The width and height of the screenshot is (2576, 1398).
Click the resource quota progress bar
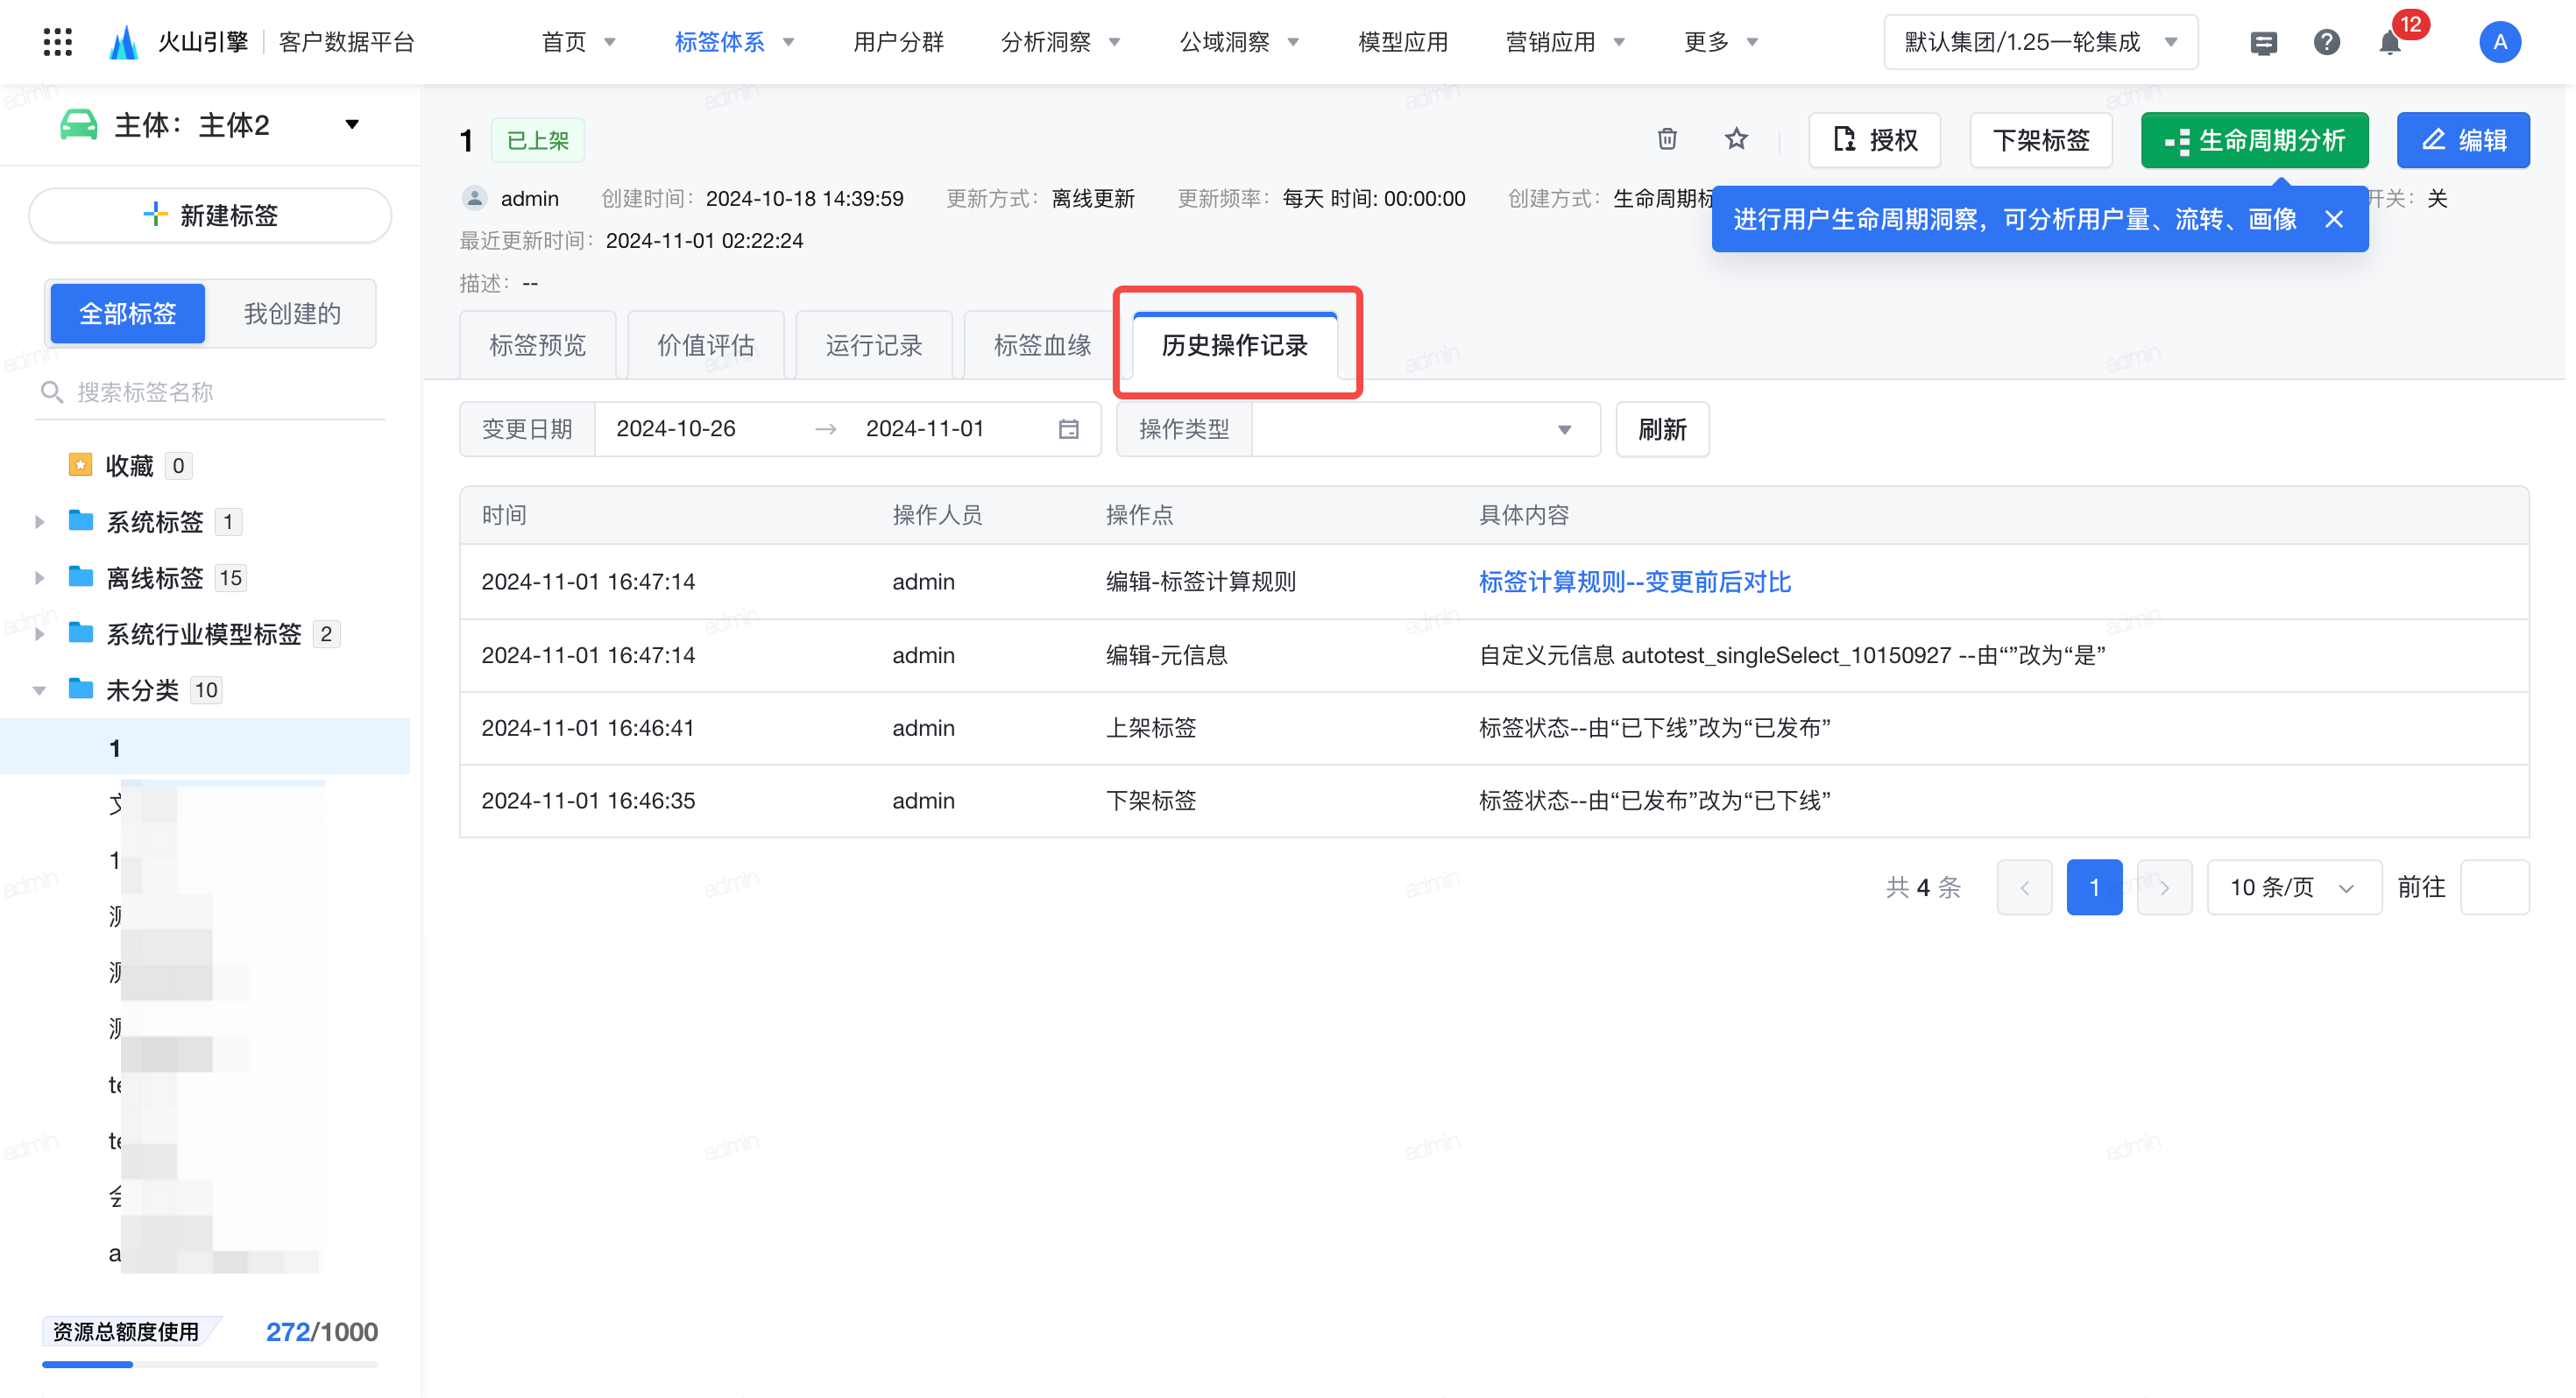pos(210,1364)
